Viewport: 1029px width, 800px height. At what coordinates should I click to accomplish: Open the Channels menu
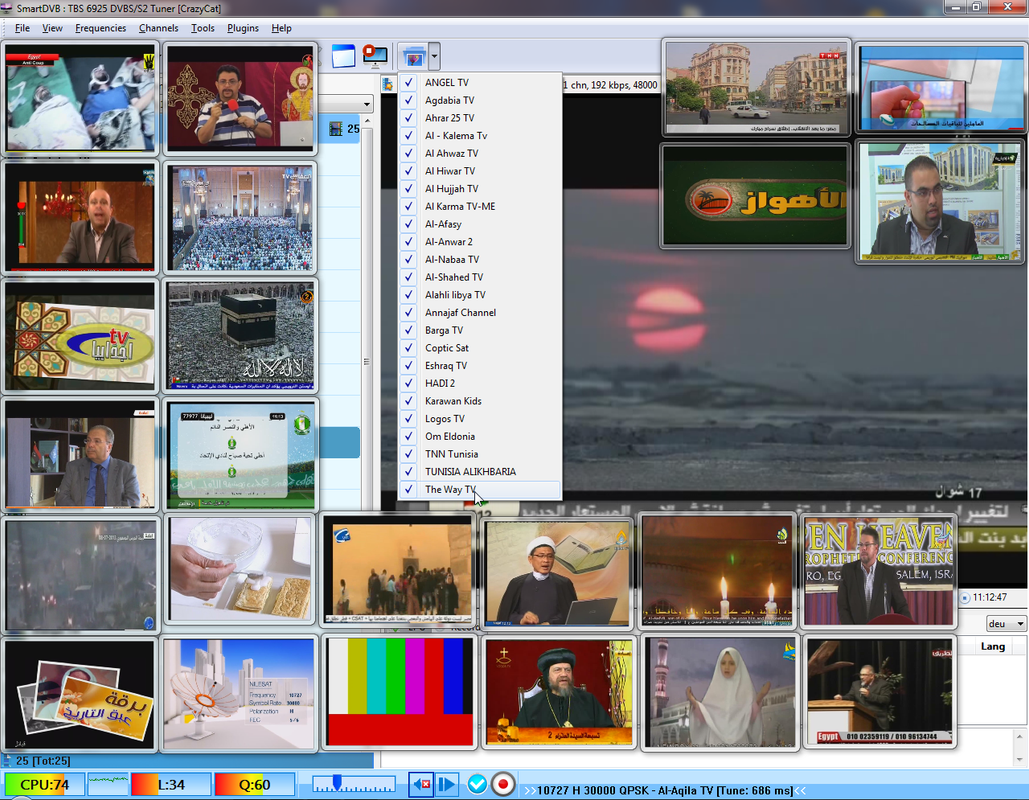coord(158,28)
